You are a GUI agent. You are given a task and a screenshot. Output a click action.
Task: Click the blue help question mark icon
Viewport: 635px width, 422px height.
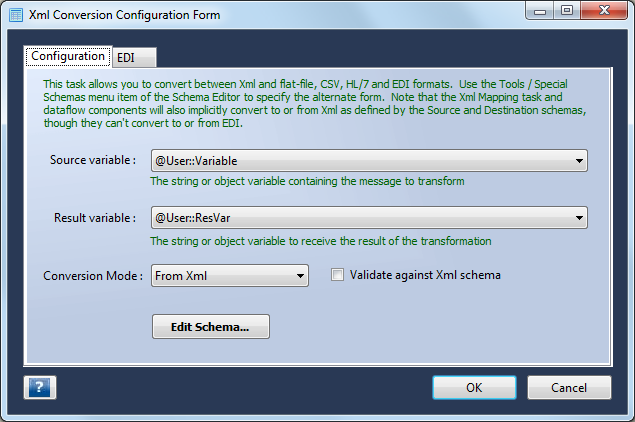coord(40,388)
